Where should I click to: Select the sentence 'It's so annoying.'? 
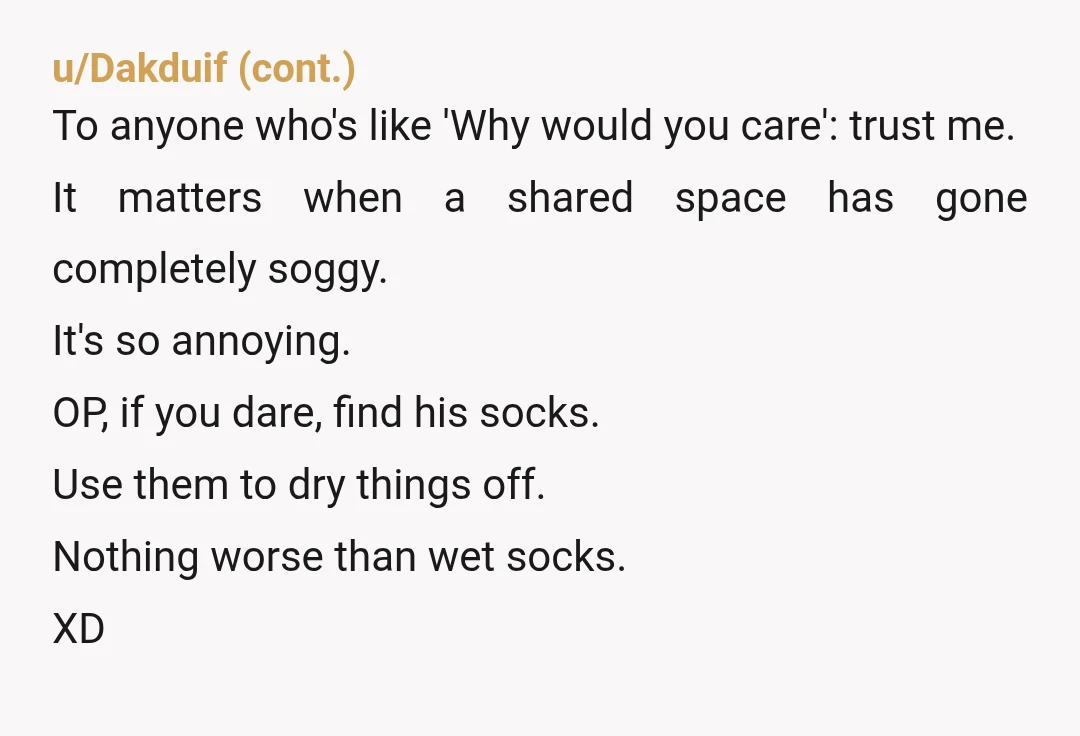202,341
